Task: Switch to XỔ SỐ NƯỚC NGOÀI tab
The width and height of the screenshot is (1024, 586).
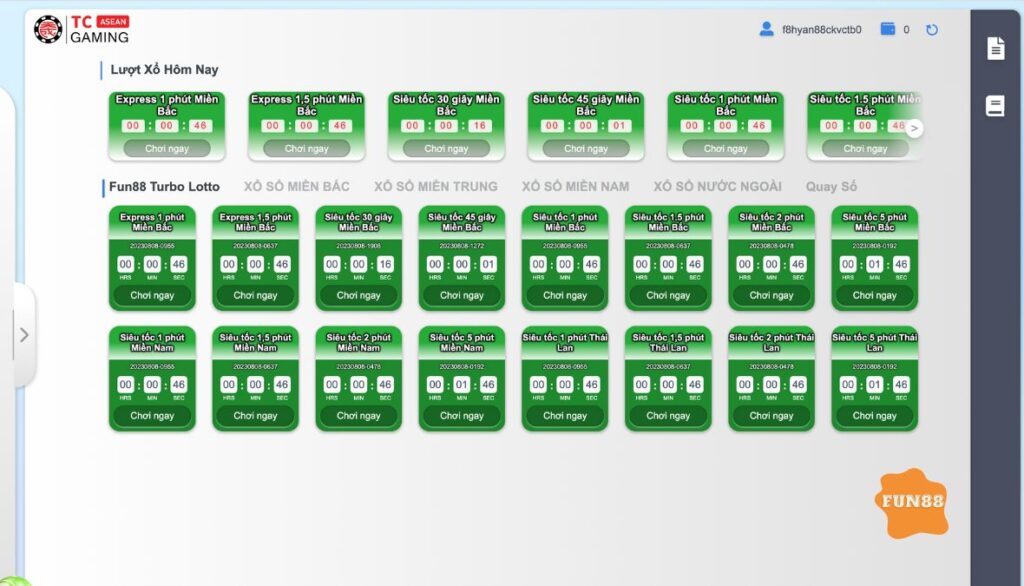Action: (x=717, y=187)
